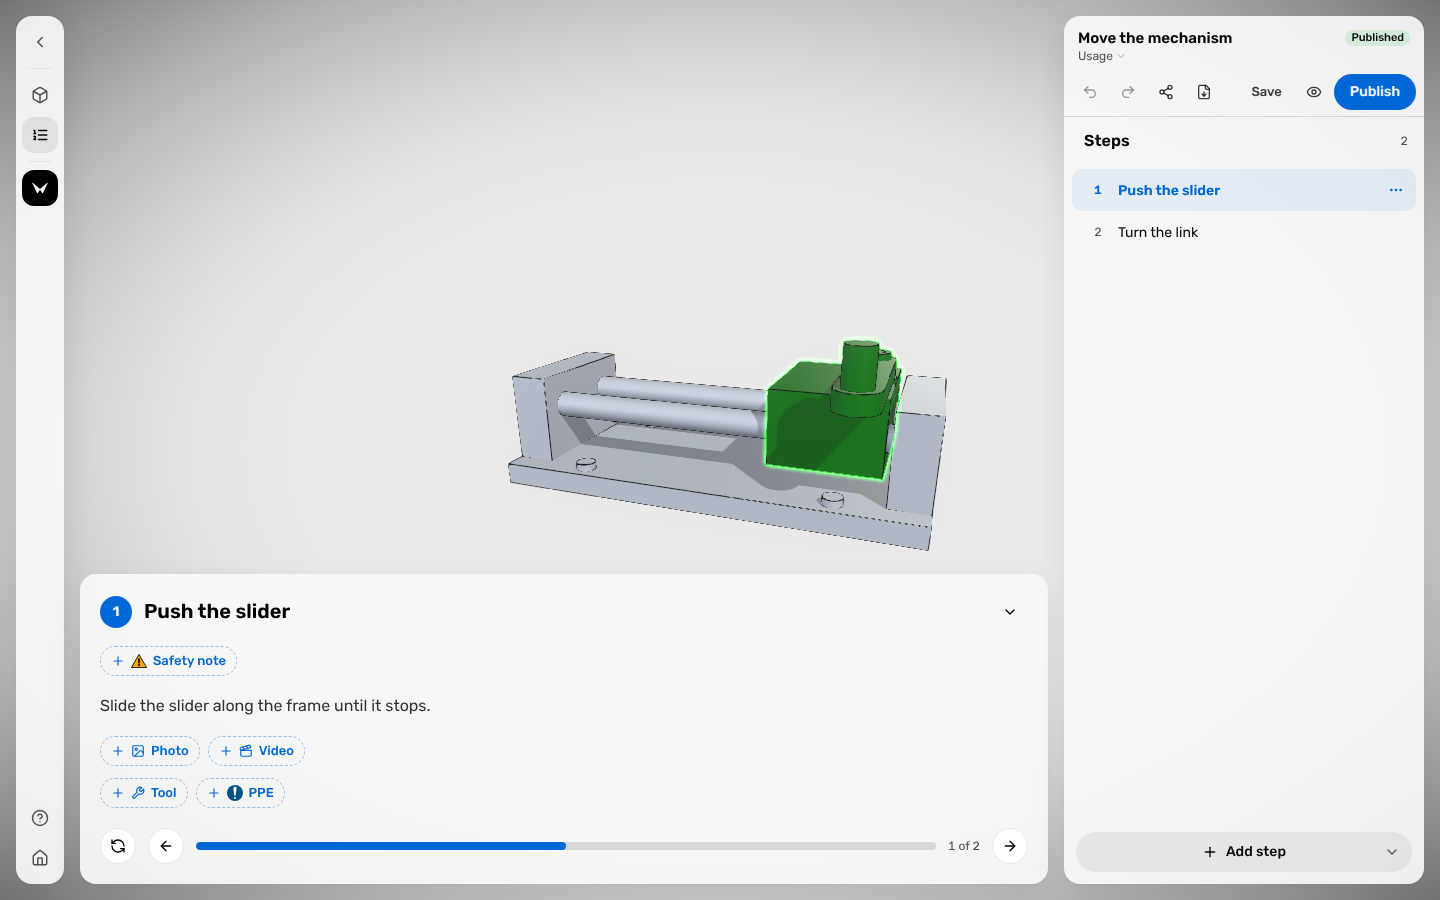
Task: Edit the step title Push the slider
Action: coord(217,612)
